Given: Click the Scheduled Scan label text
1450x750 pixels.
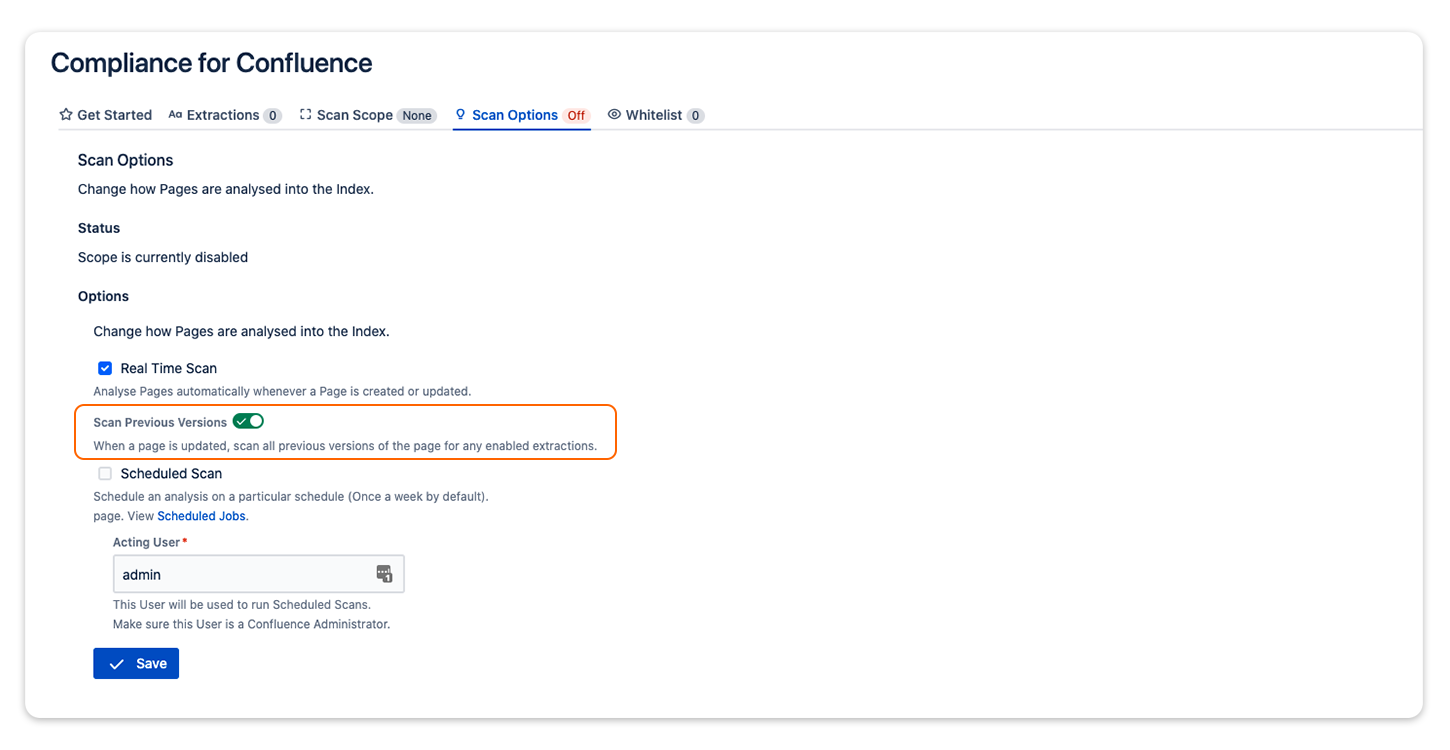Looking at the screenshot, I should point(171,474).
